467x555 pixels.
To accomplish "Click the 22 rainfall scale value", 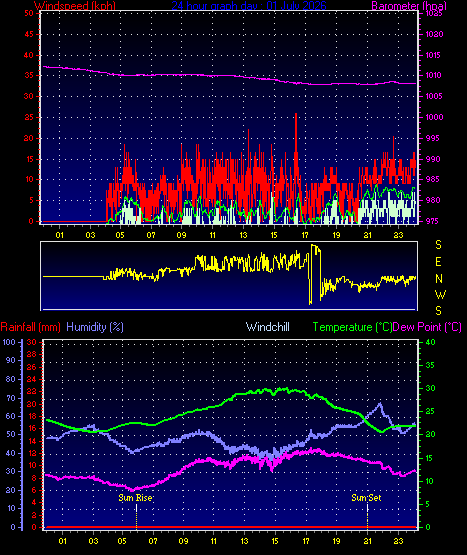I will click(32, 391).
